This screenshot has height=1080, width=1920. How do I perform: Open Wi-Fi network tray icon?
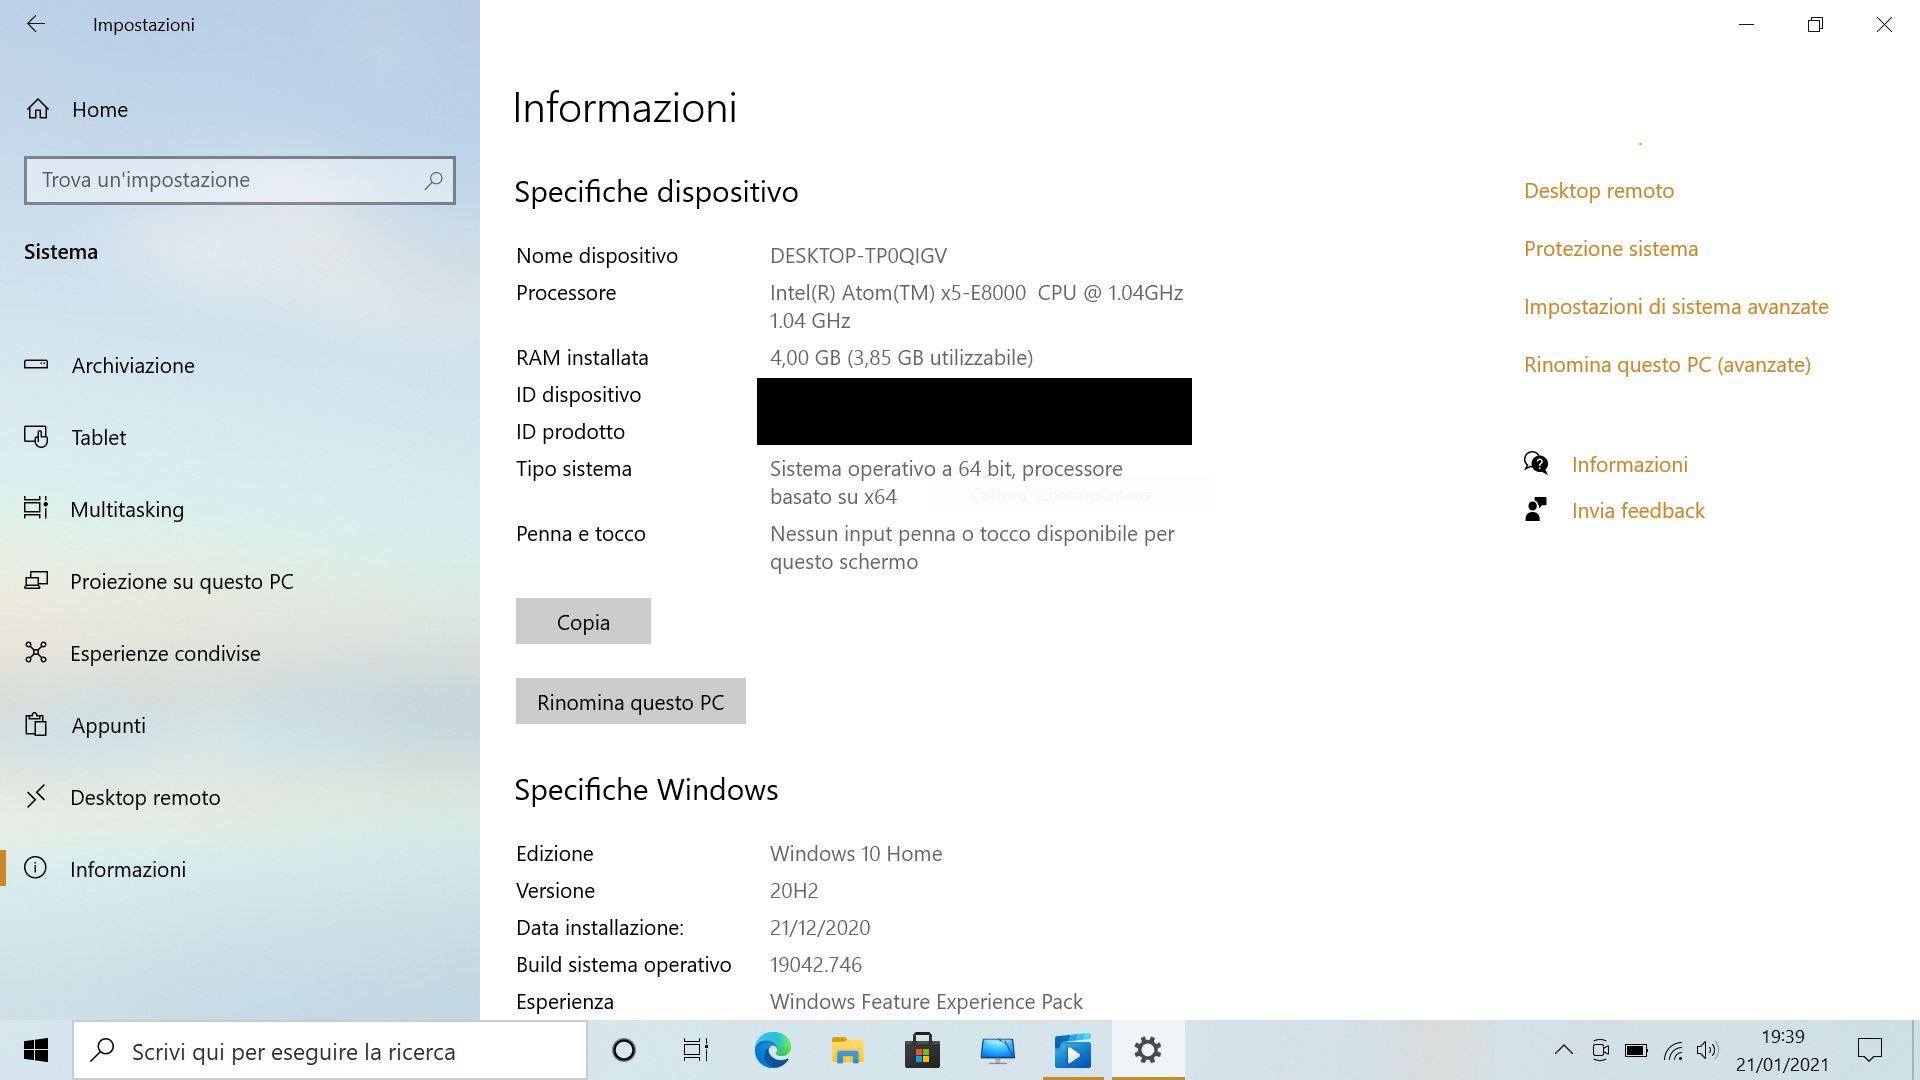tap(1672, 1050)
